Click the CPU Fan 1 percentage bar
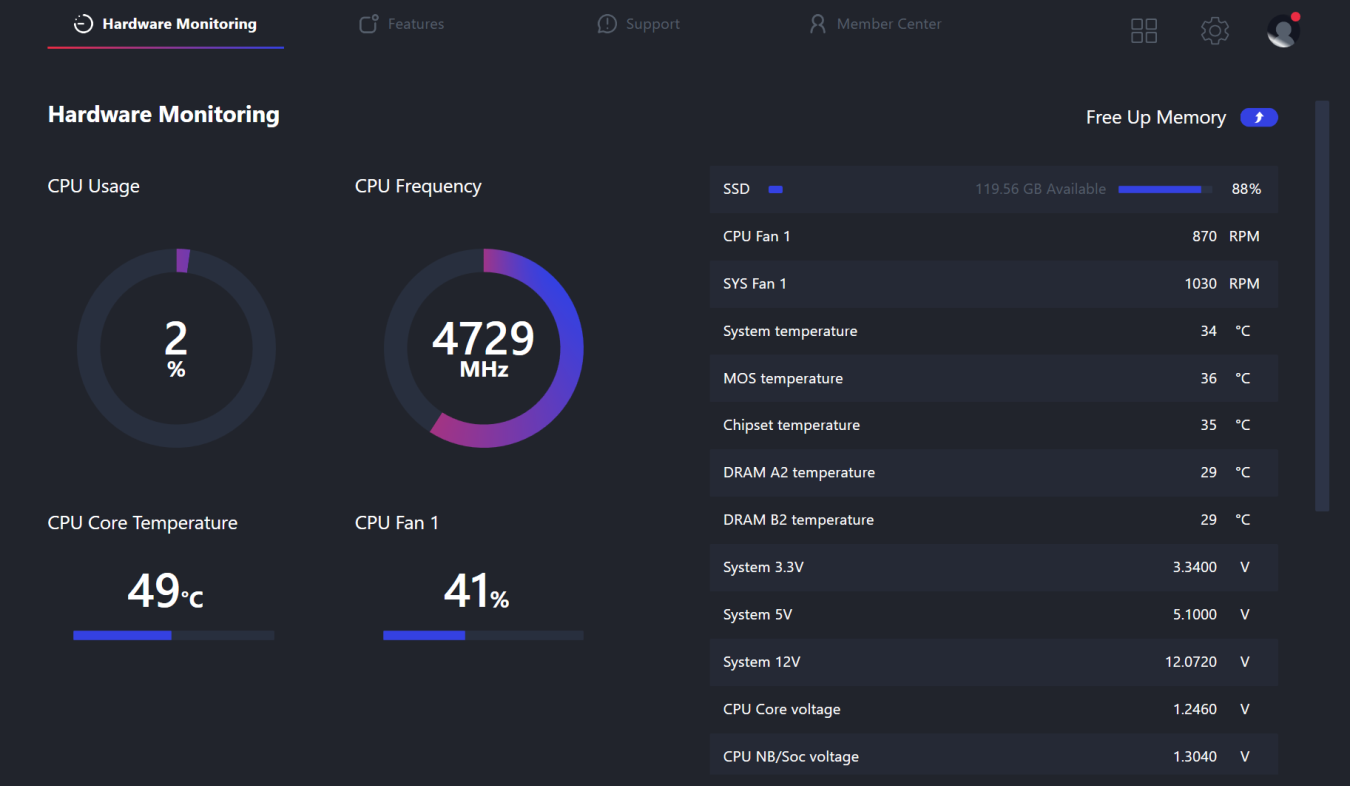 (483, 635)
